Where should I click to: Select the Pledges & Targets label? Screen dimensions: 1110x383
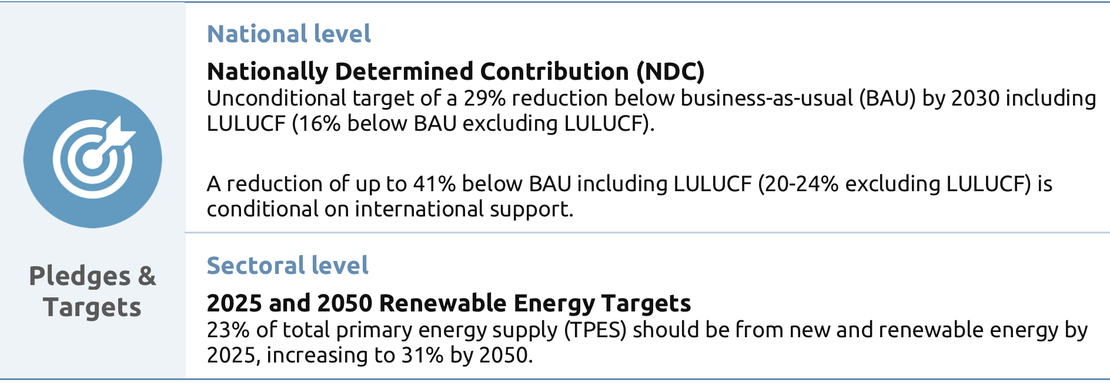pyautogui.click(x=93, y=292)
